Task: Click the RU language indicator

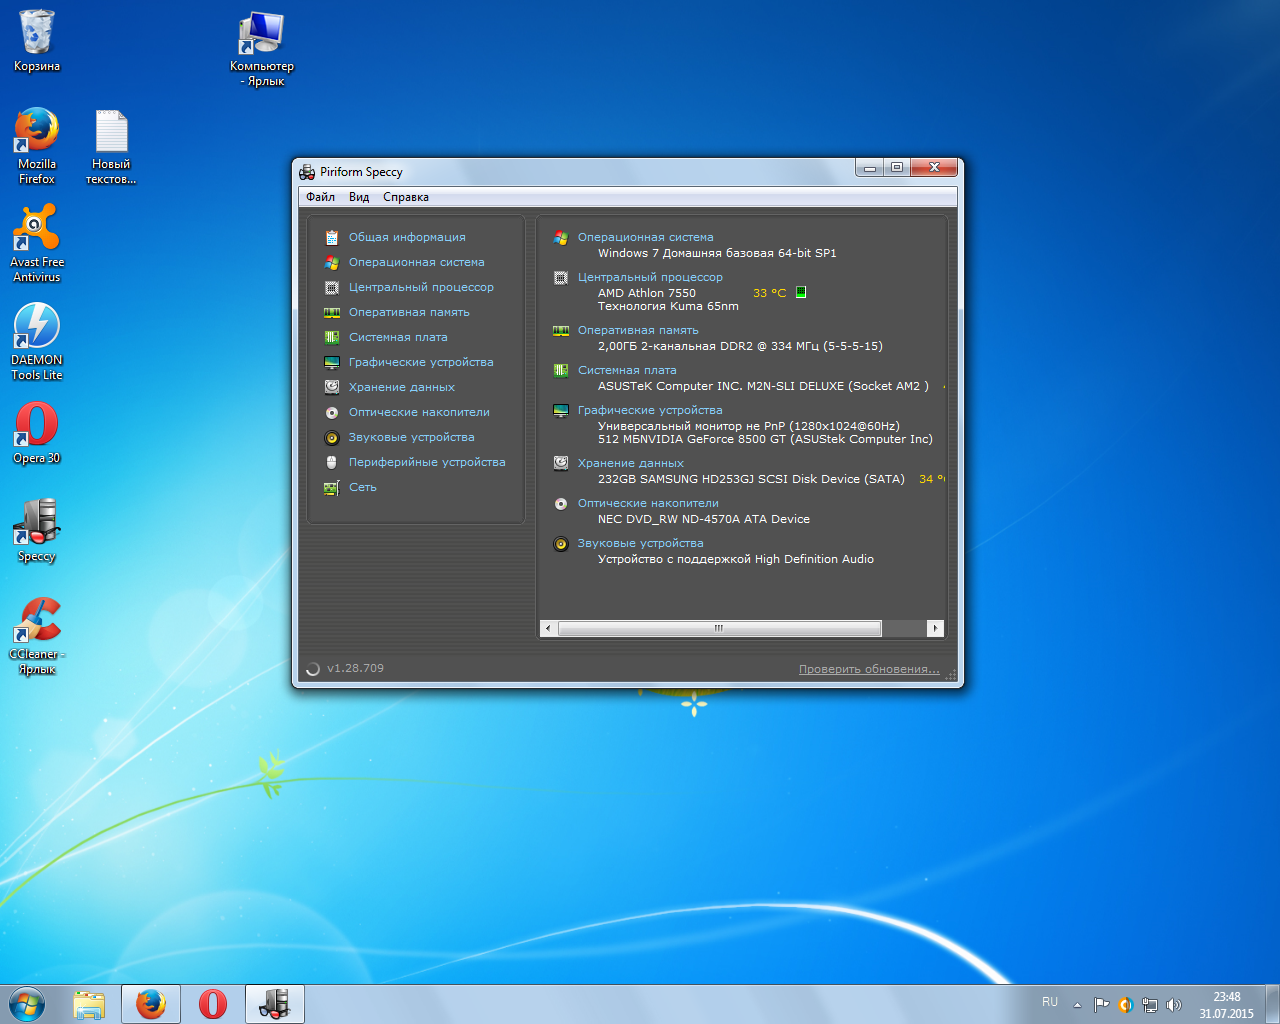Action: pyautogui.click(x=1050, y=1002)
